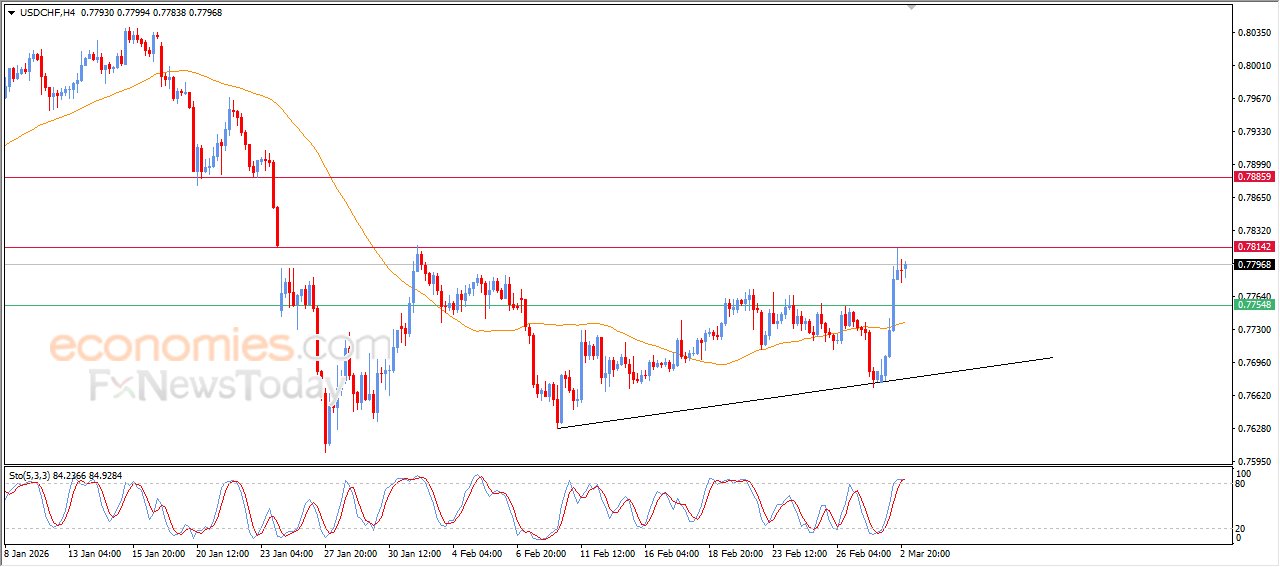1280x567 pixels.
Task: Select the 0.78859 red price label
Action: click(x=1254, y=176)
